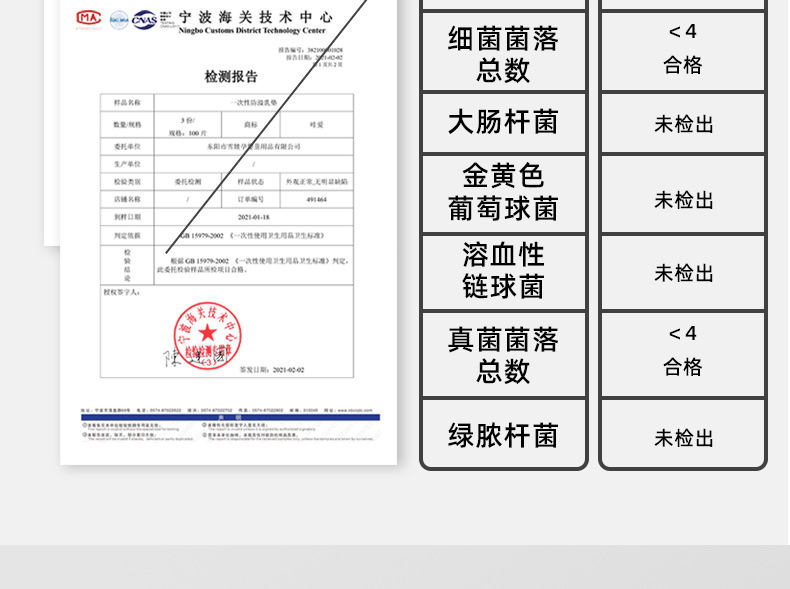This screenshot has width=790, height=589.
Task: Click the 商标 cell
Action: pos(251,124)
